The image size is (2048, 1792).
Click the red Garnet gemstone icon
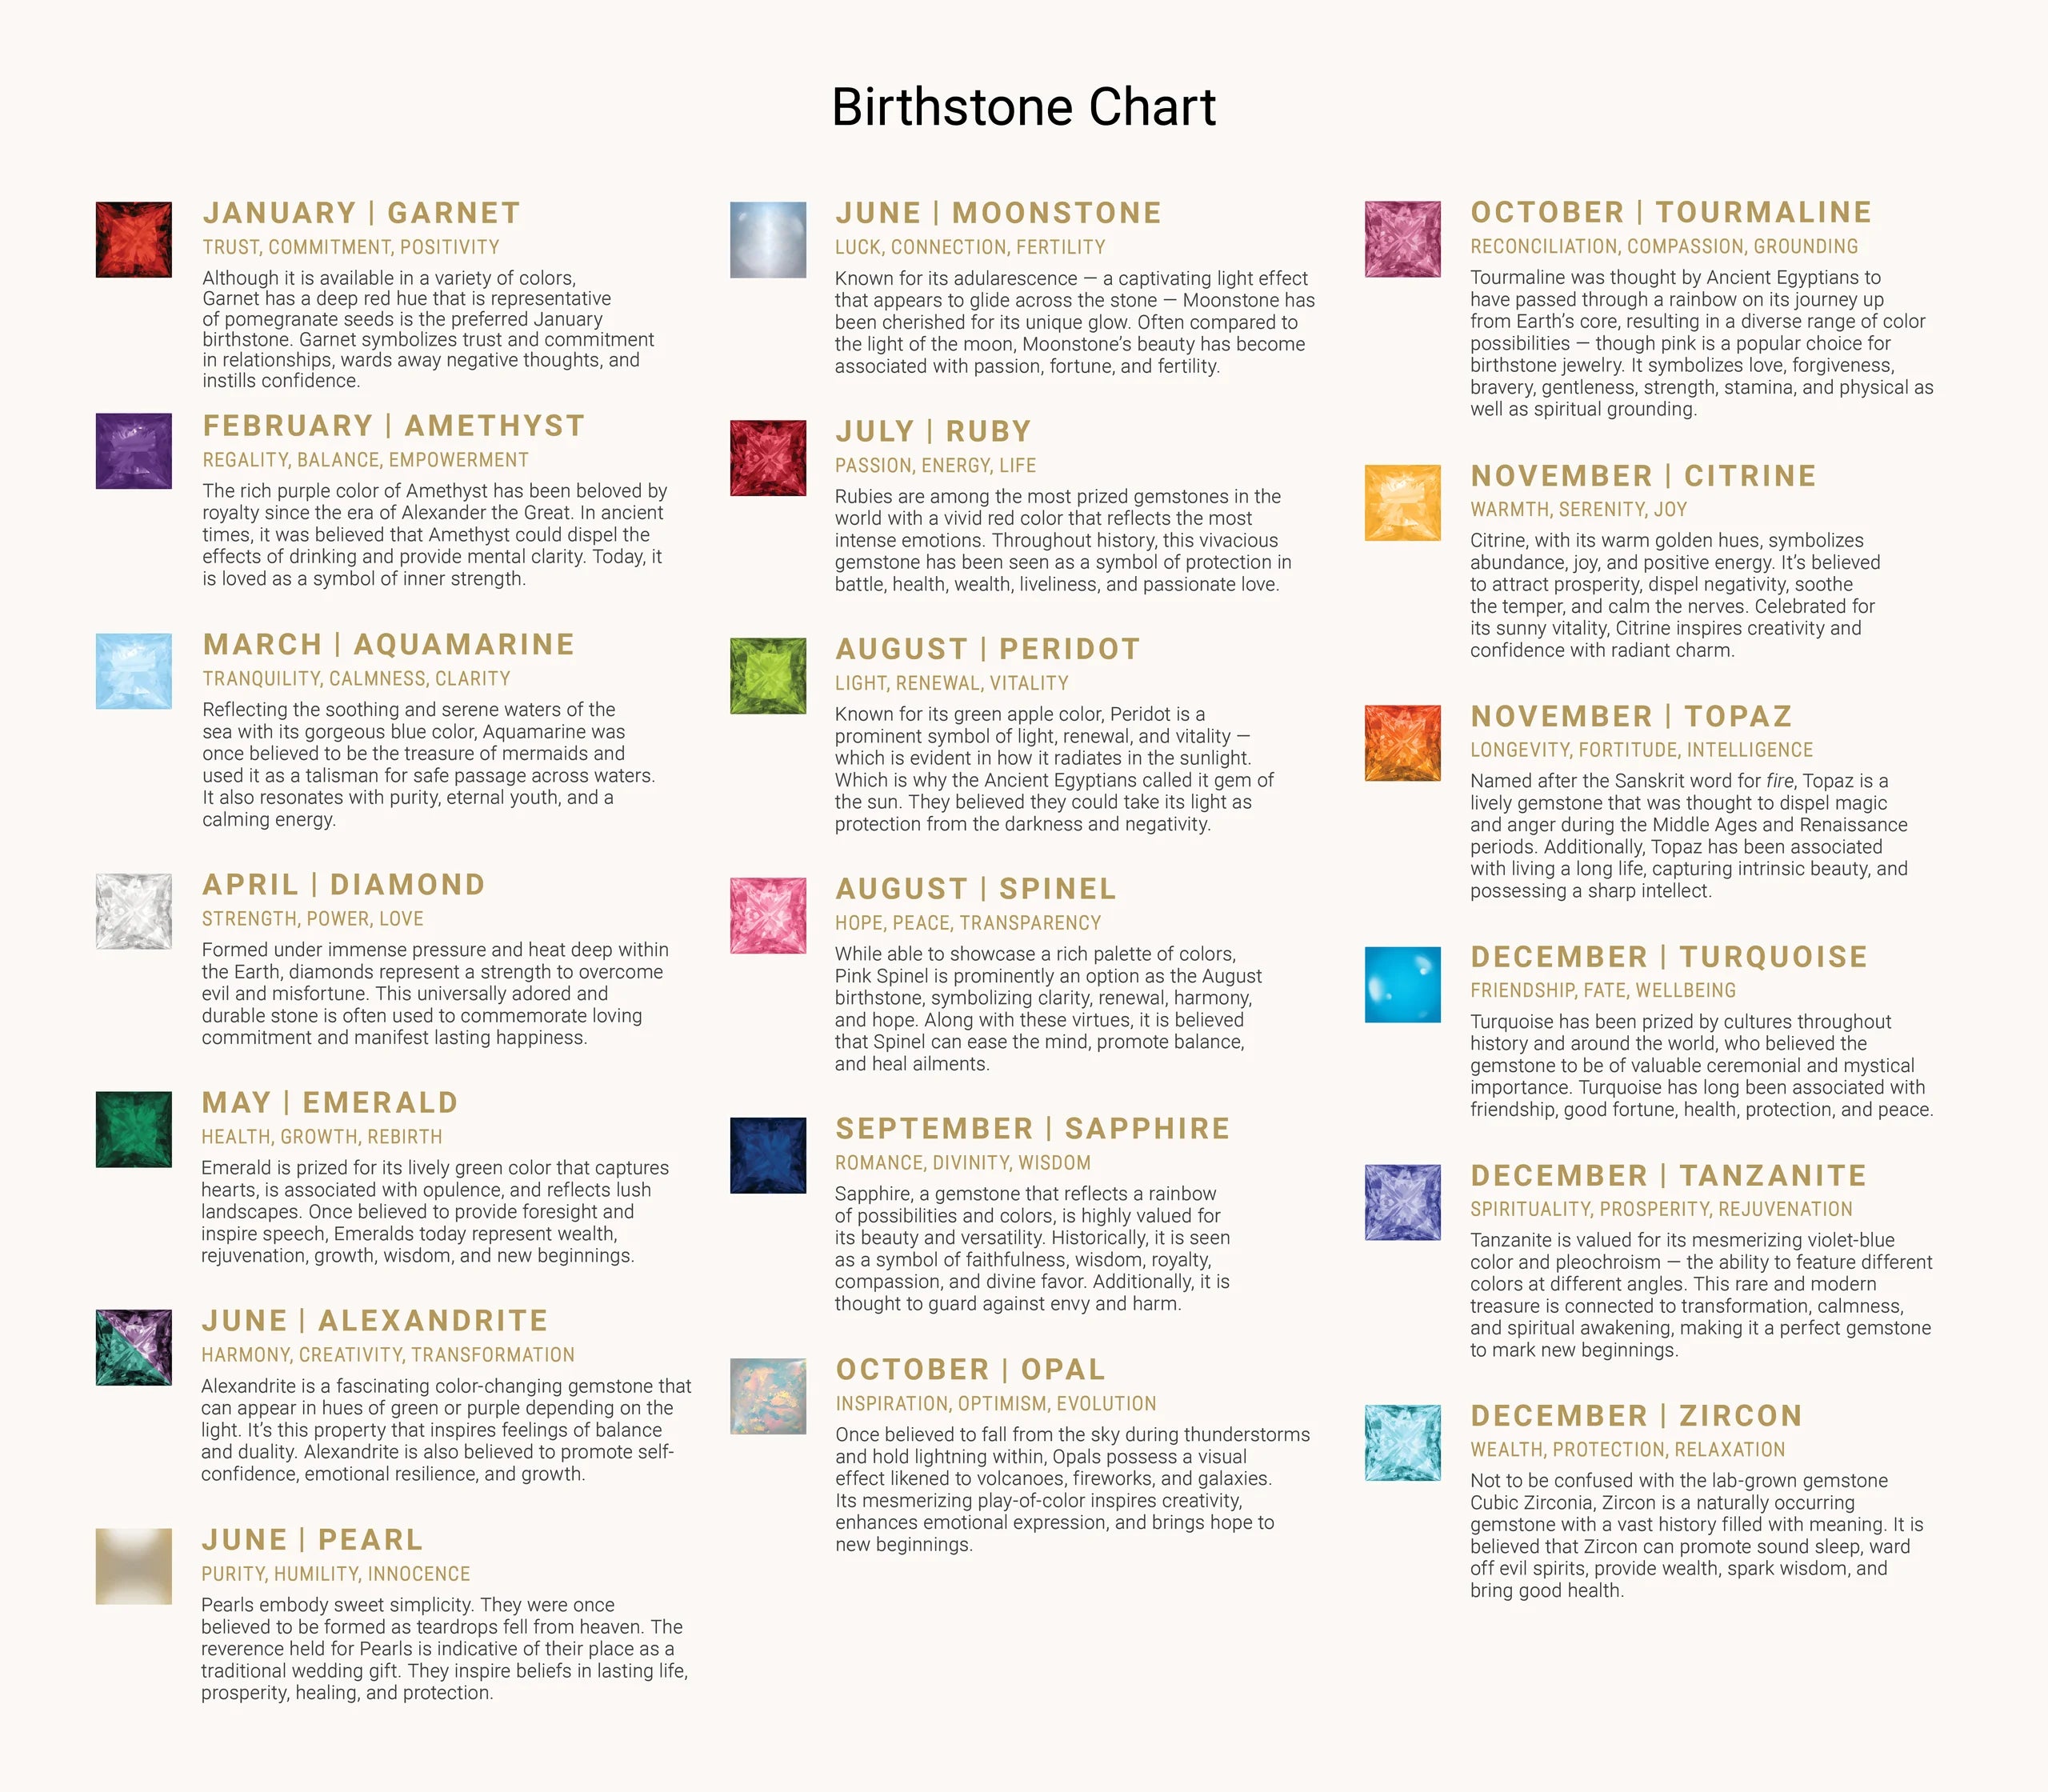click(133, 240)
